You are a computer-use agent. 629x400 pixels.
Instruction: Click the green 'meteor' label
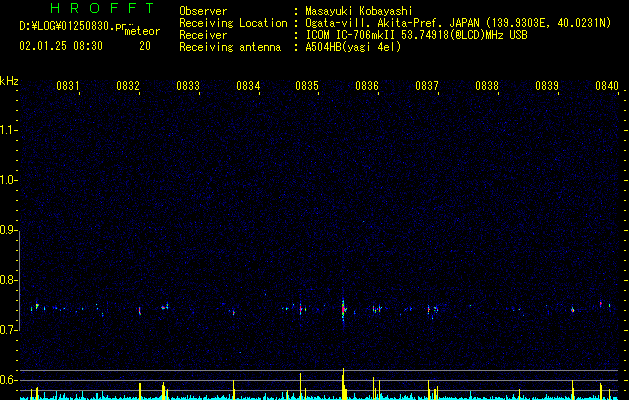pos(142,31)
